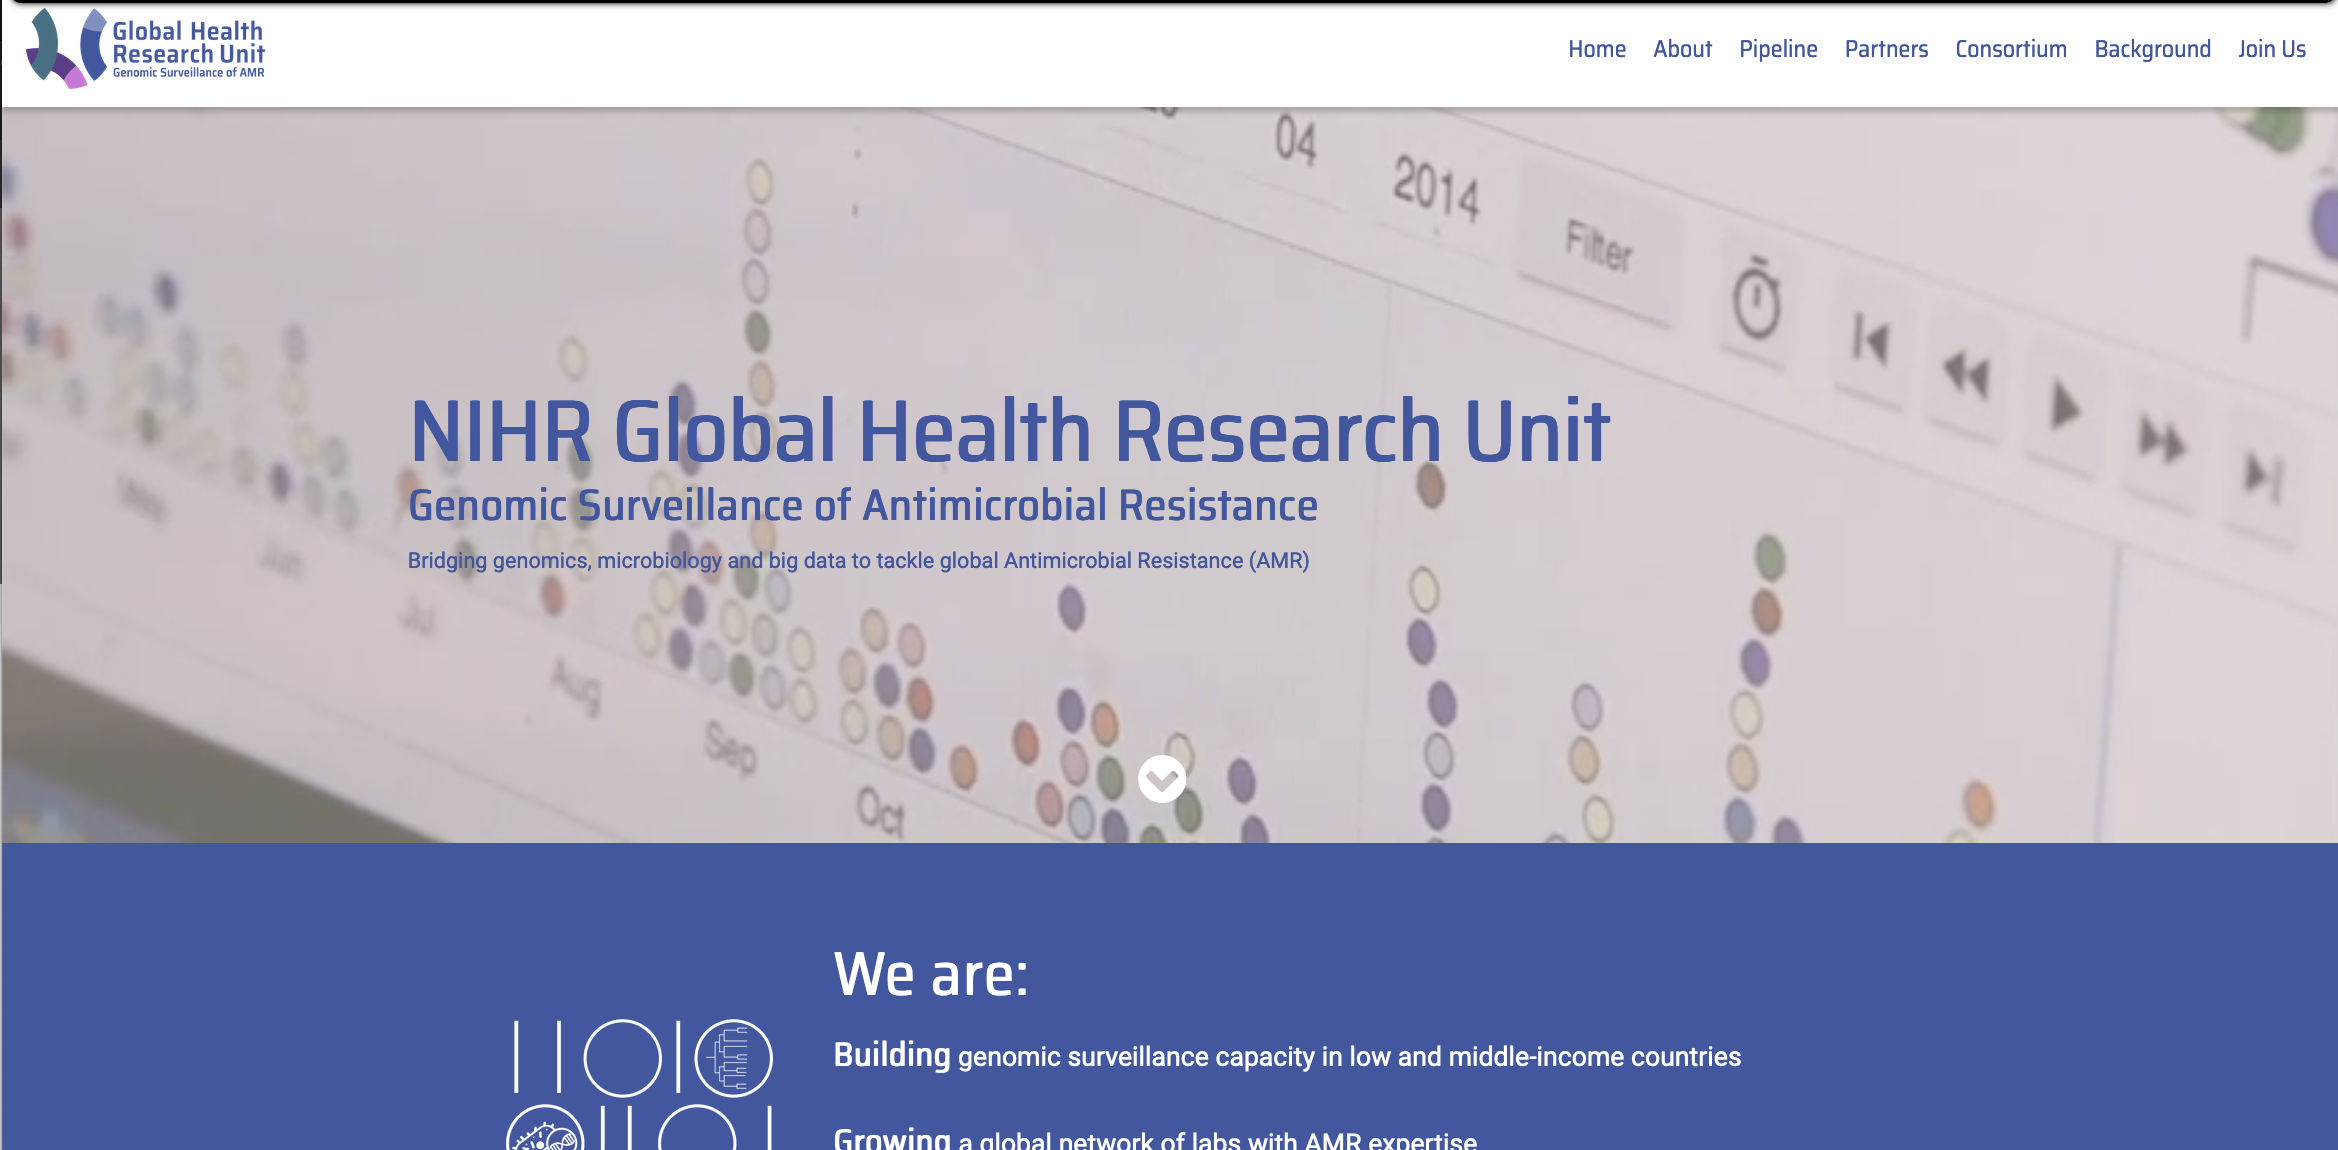
Task: Open the Background nav link
Action: click(2152, 49)
